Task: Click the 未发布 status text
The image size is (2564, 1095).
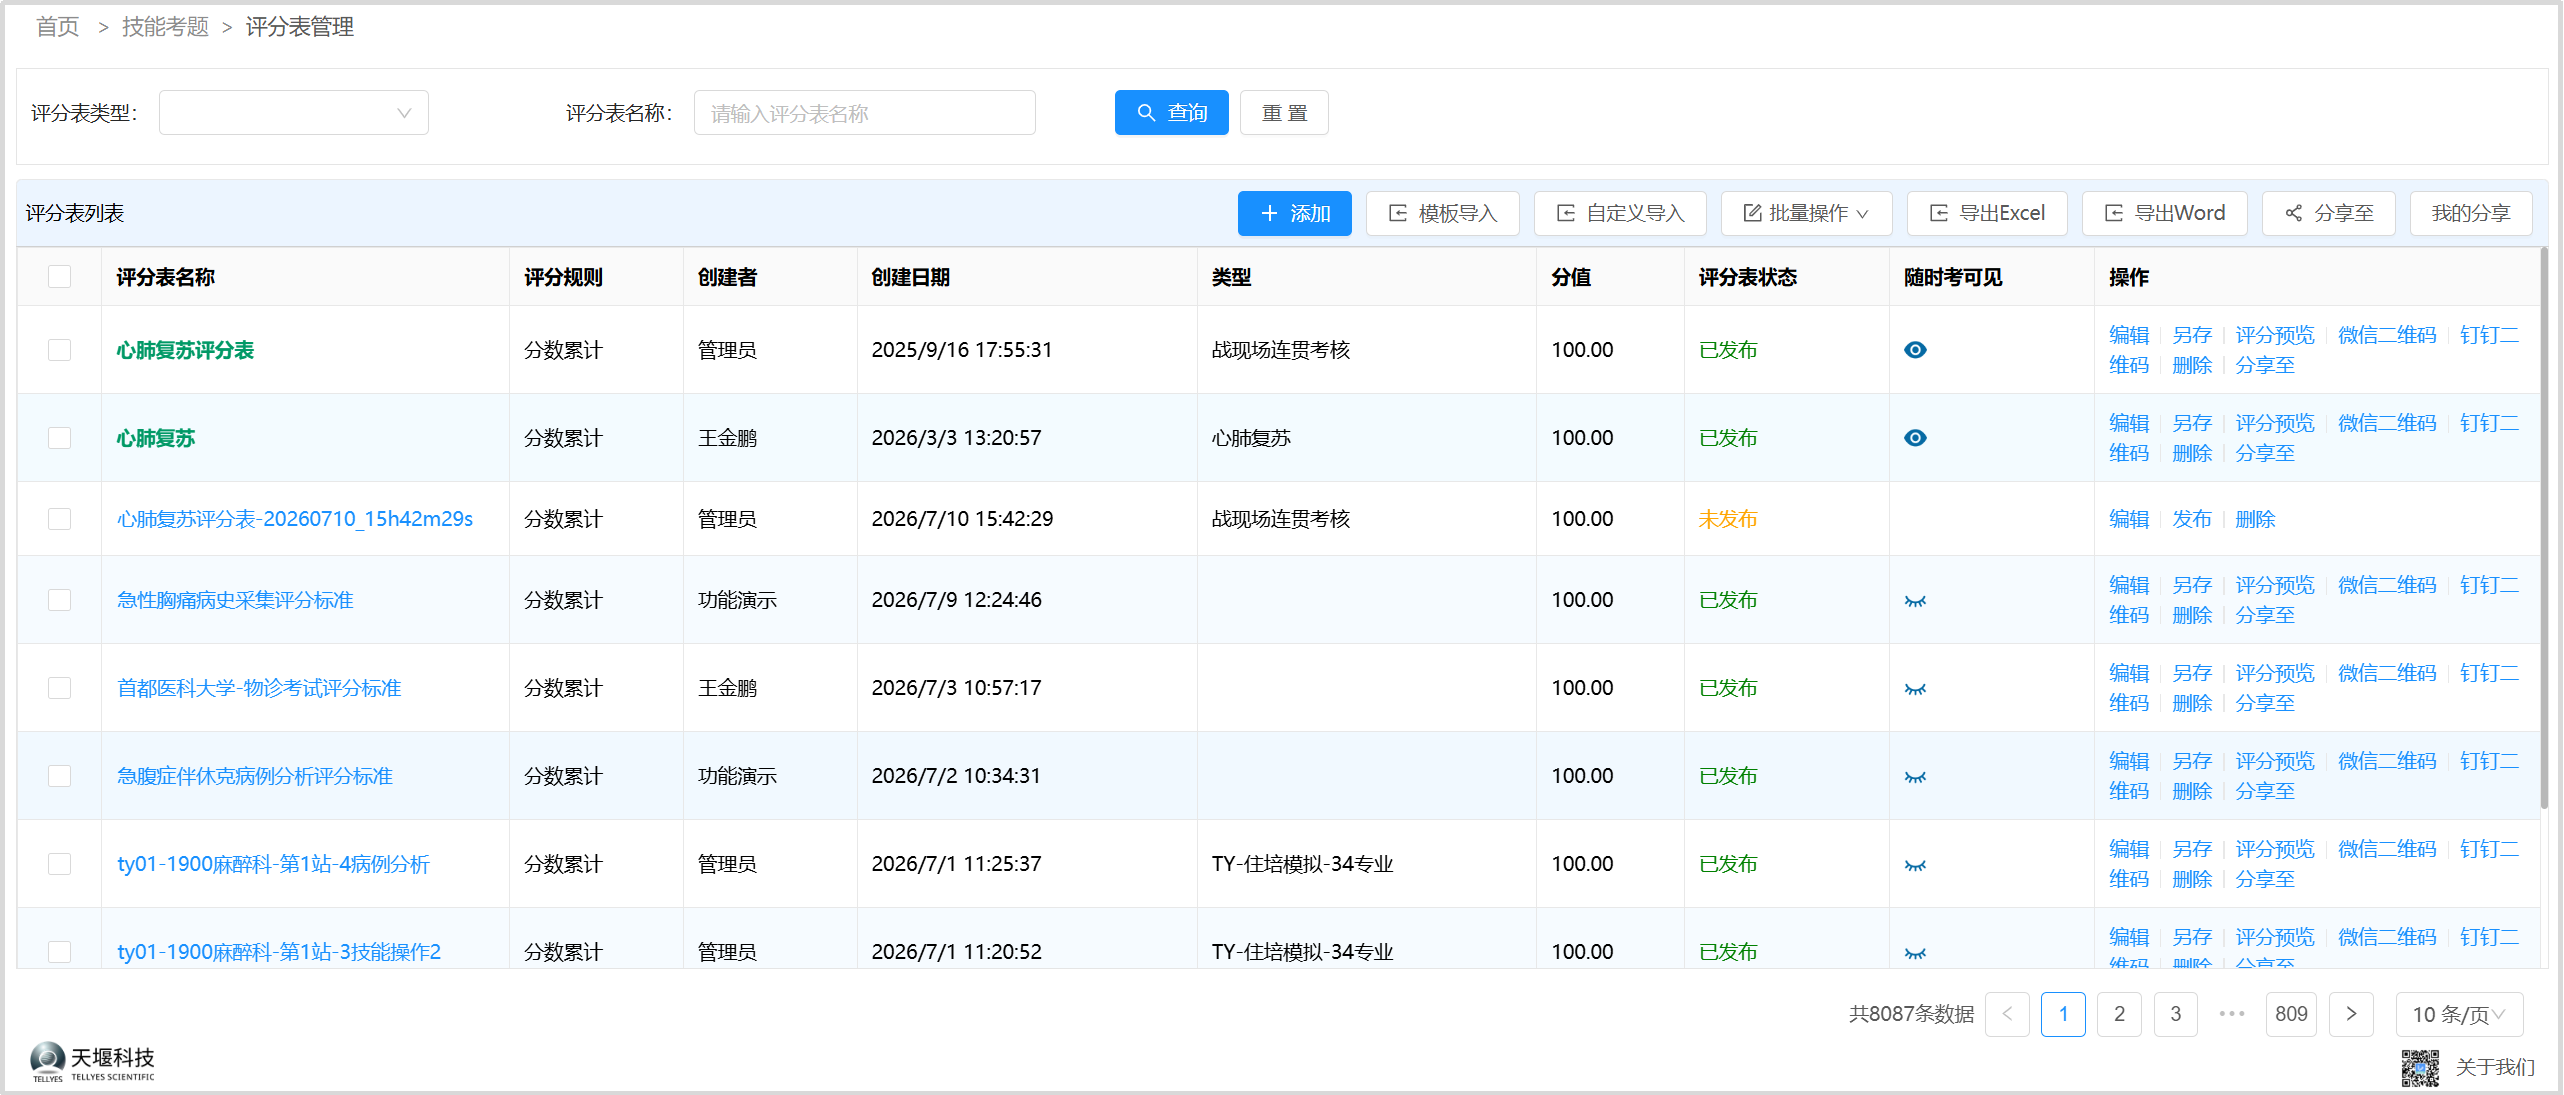Action: 1727,519
